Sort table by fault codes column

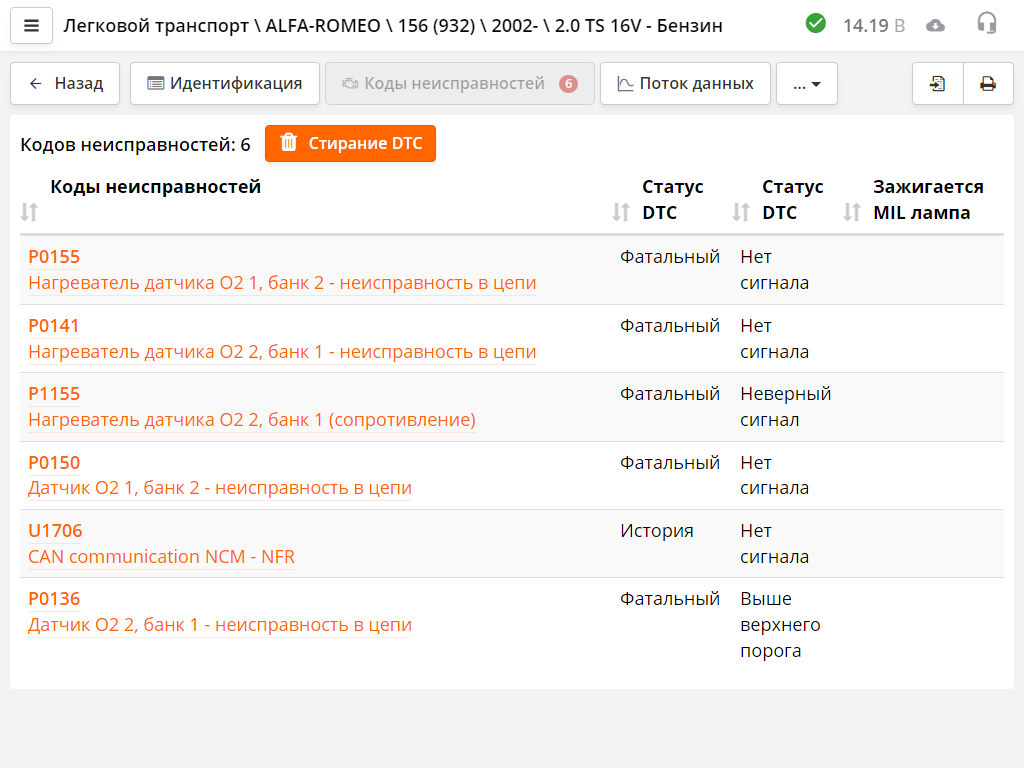[29, 212]
